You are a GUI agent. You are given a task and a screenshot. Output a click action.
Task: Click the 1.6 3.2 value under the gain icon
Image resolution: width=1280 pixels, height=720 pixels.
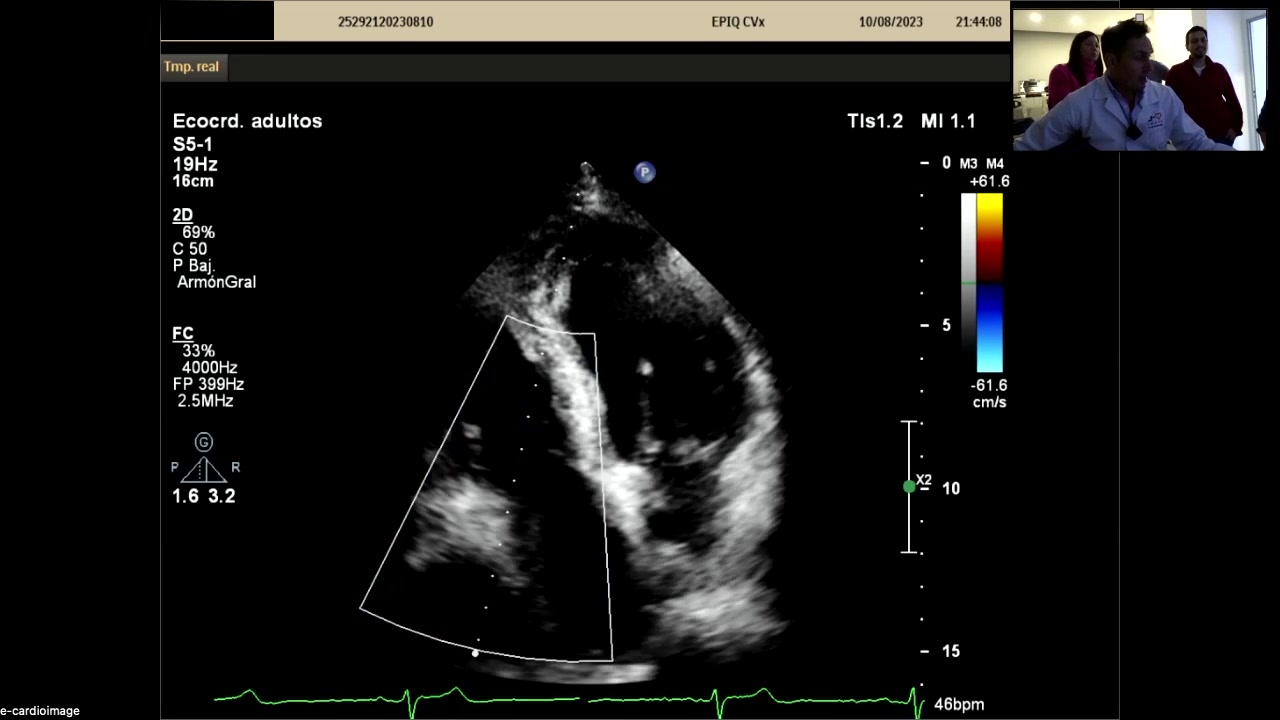[x=204, y=496]
